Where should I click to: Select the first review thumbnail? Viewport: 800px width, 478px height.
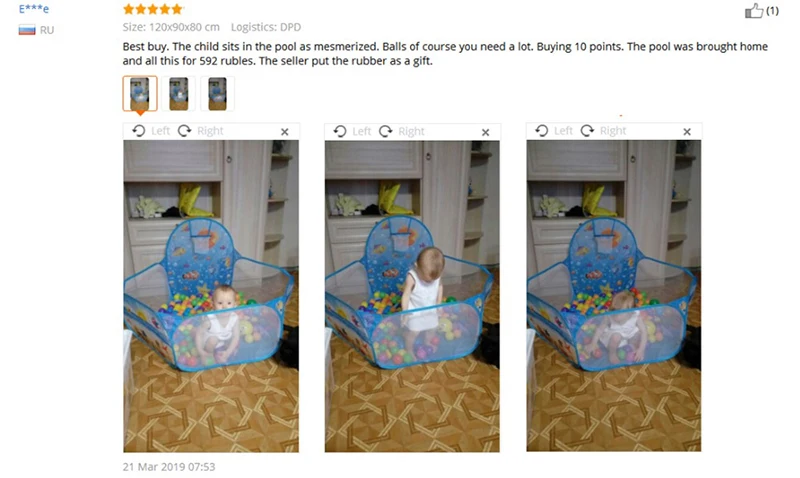coord(140,93)
